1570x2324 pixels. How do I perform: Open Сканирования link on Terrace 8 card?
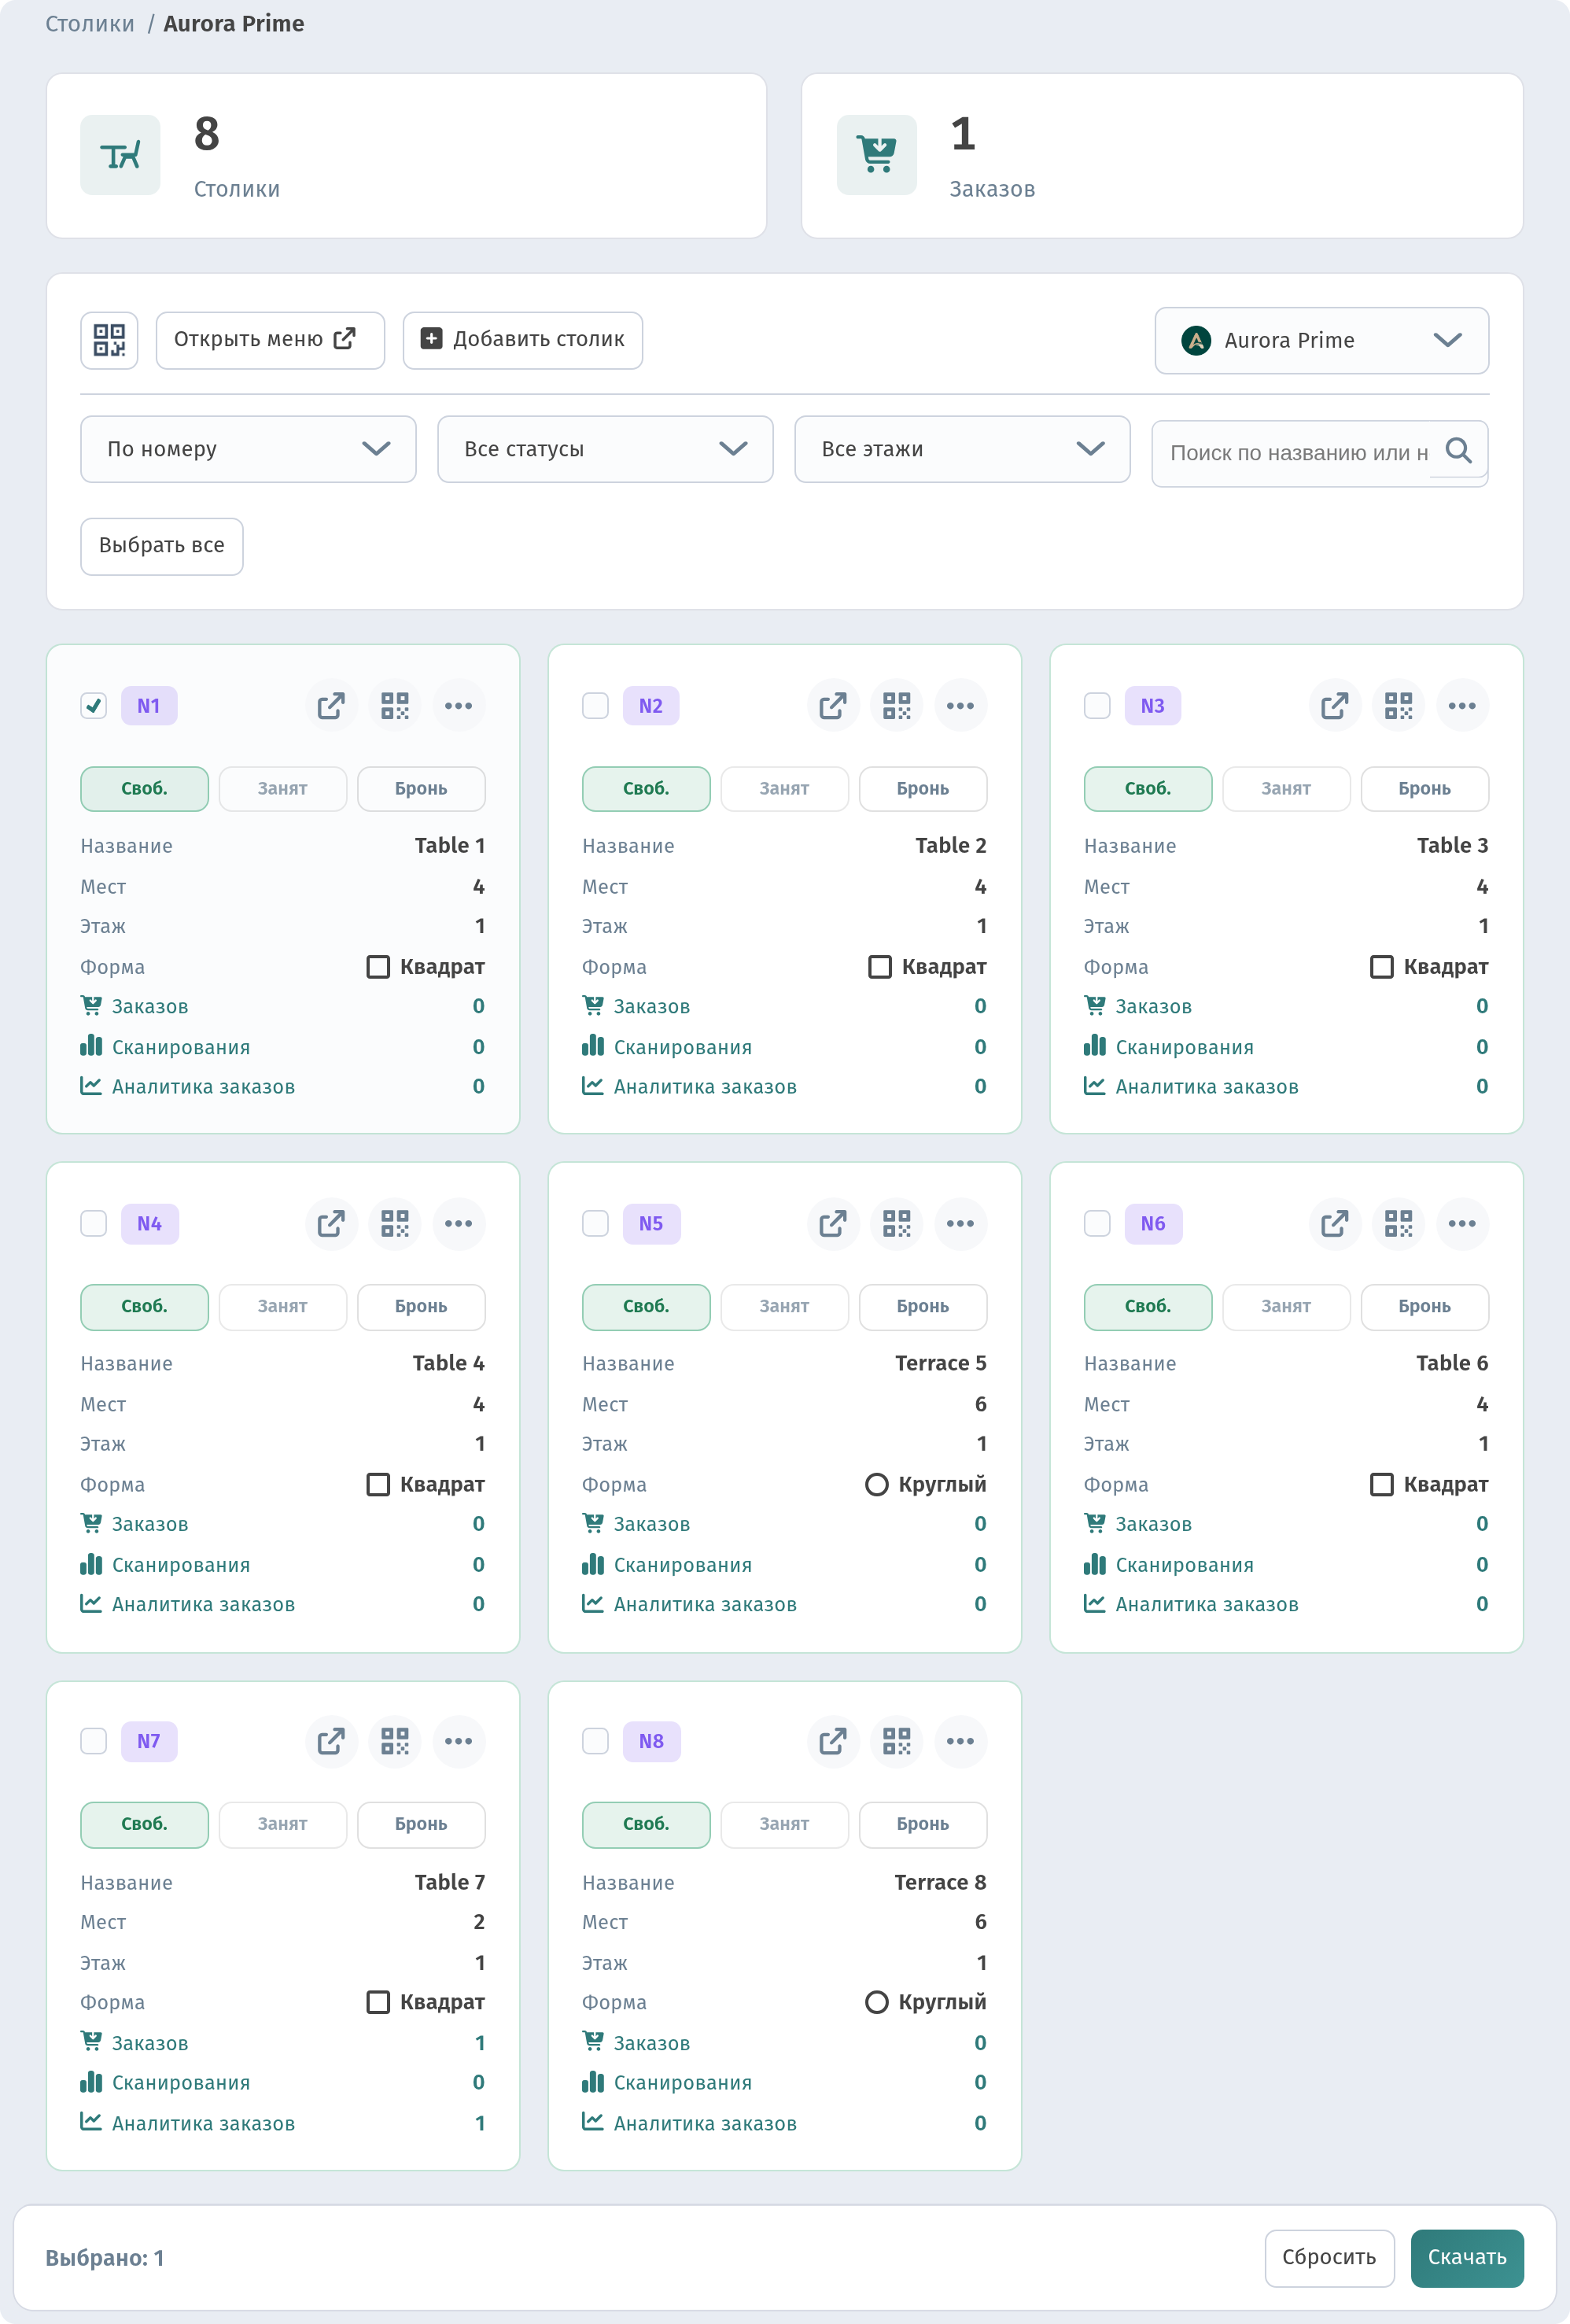pyautogui.click(x=667, y=2083)
